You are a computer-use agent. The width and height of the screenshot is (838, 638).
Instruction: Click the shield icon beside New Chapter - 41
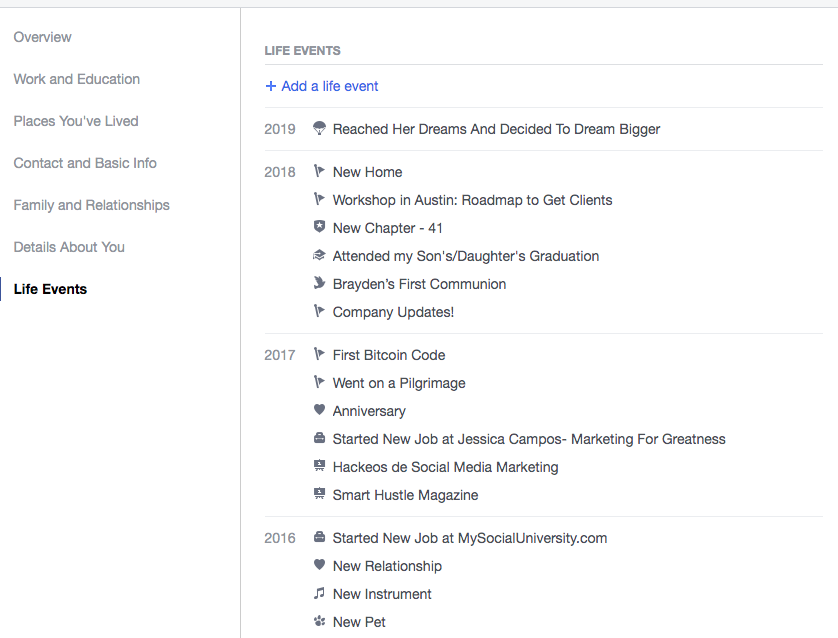tap(320, 228)
